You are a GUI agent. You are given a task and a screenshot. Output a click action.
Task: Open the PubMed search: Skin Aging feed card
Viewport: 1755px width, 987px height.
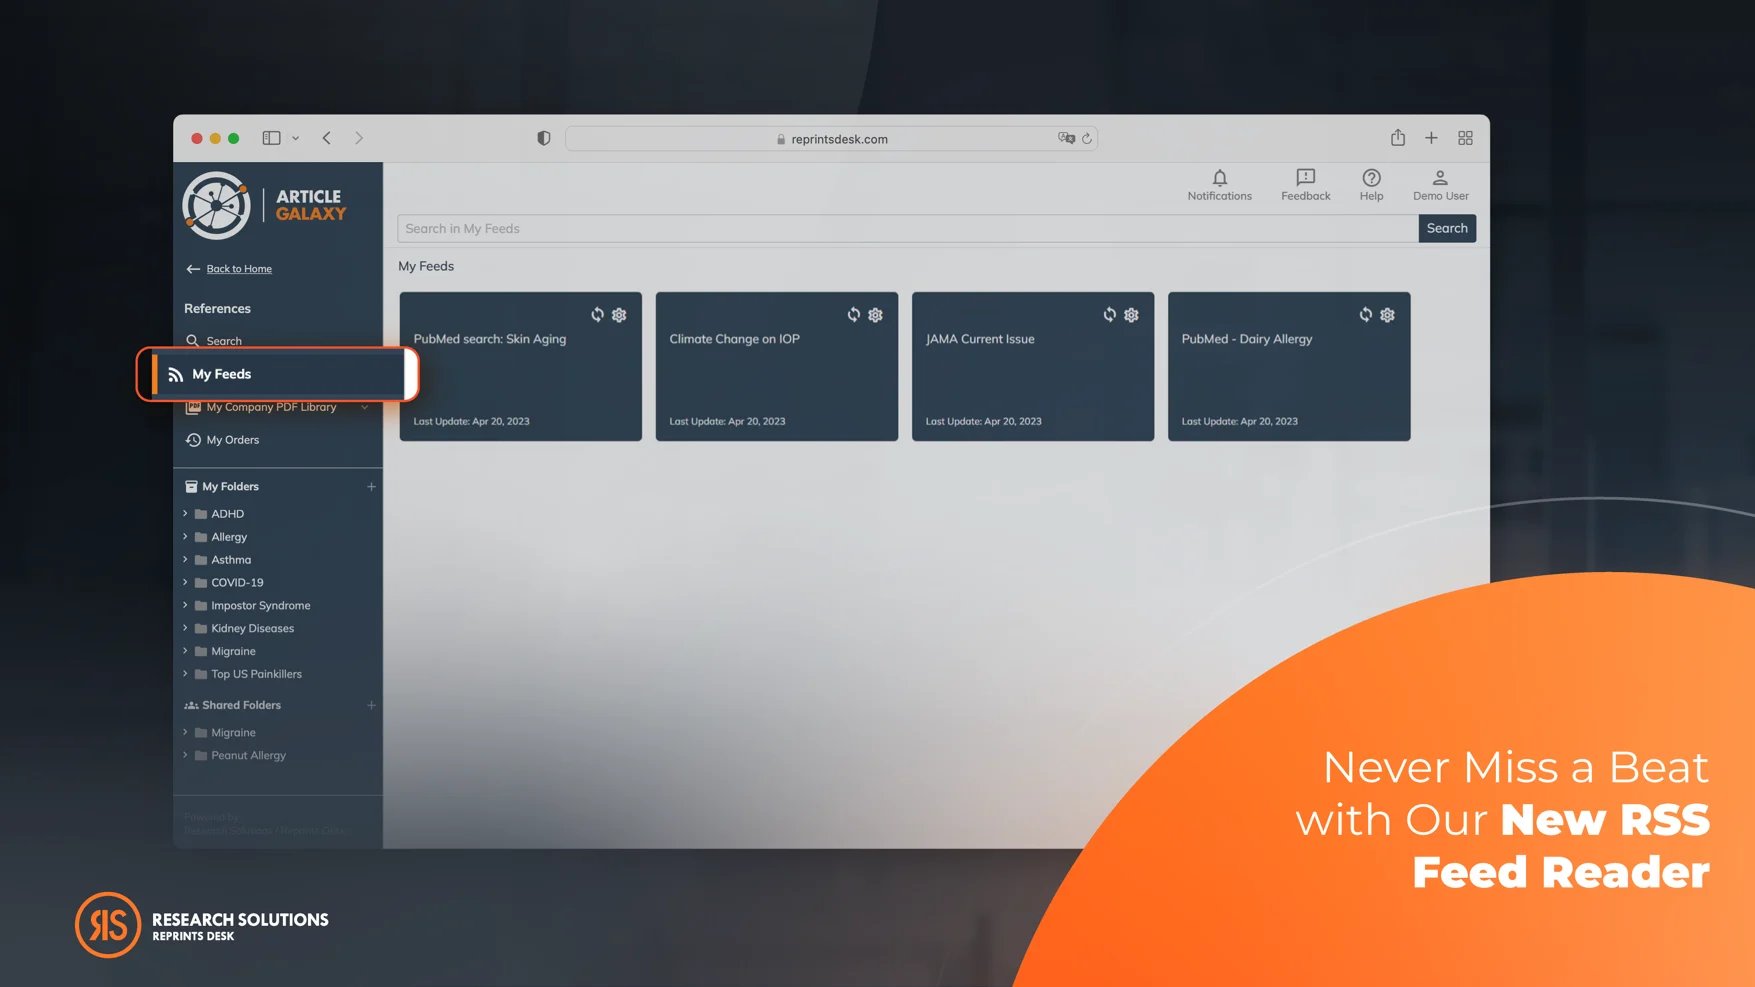coord(521,366)
